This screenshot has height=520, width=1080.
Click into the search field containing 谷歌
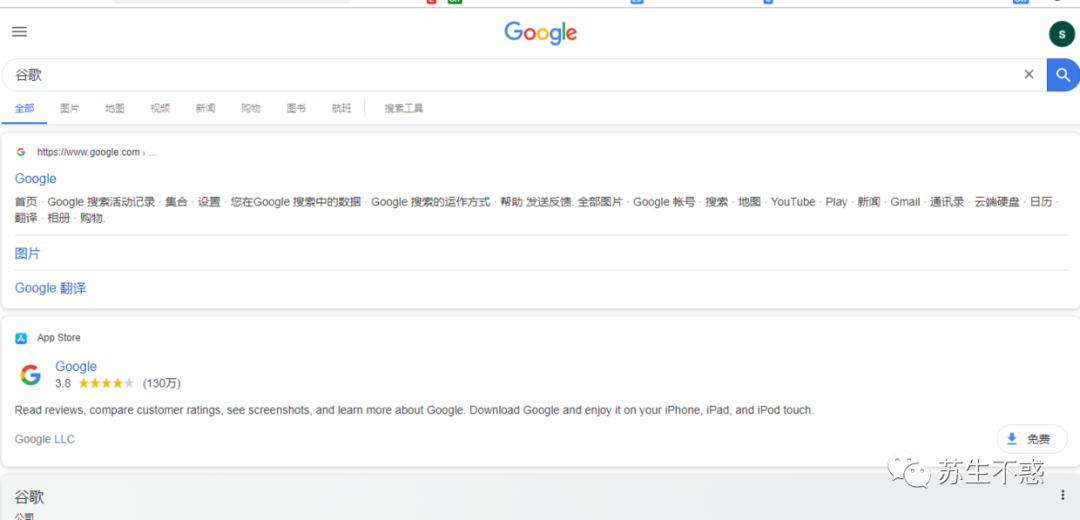[510, 74]
